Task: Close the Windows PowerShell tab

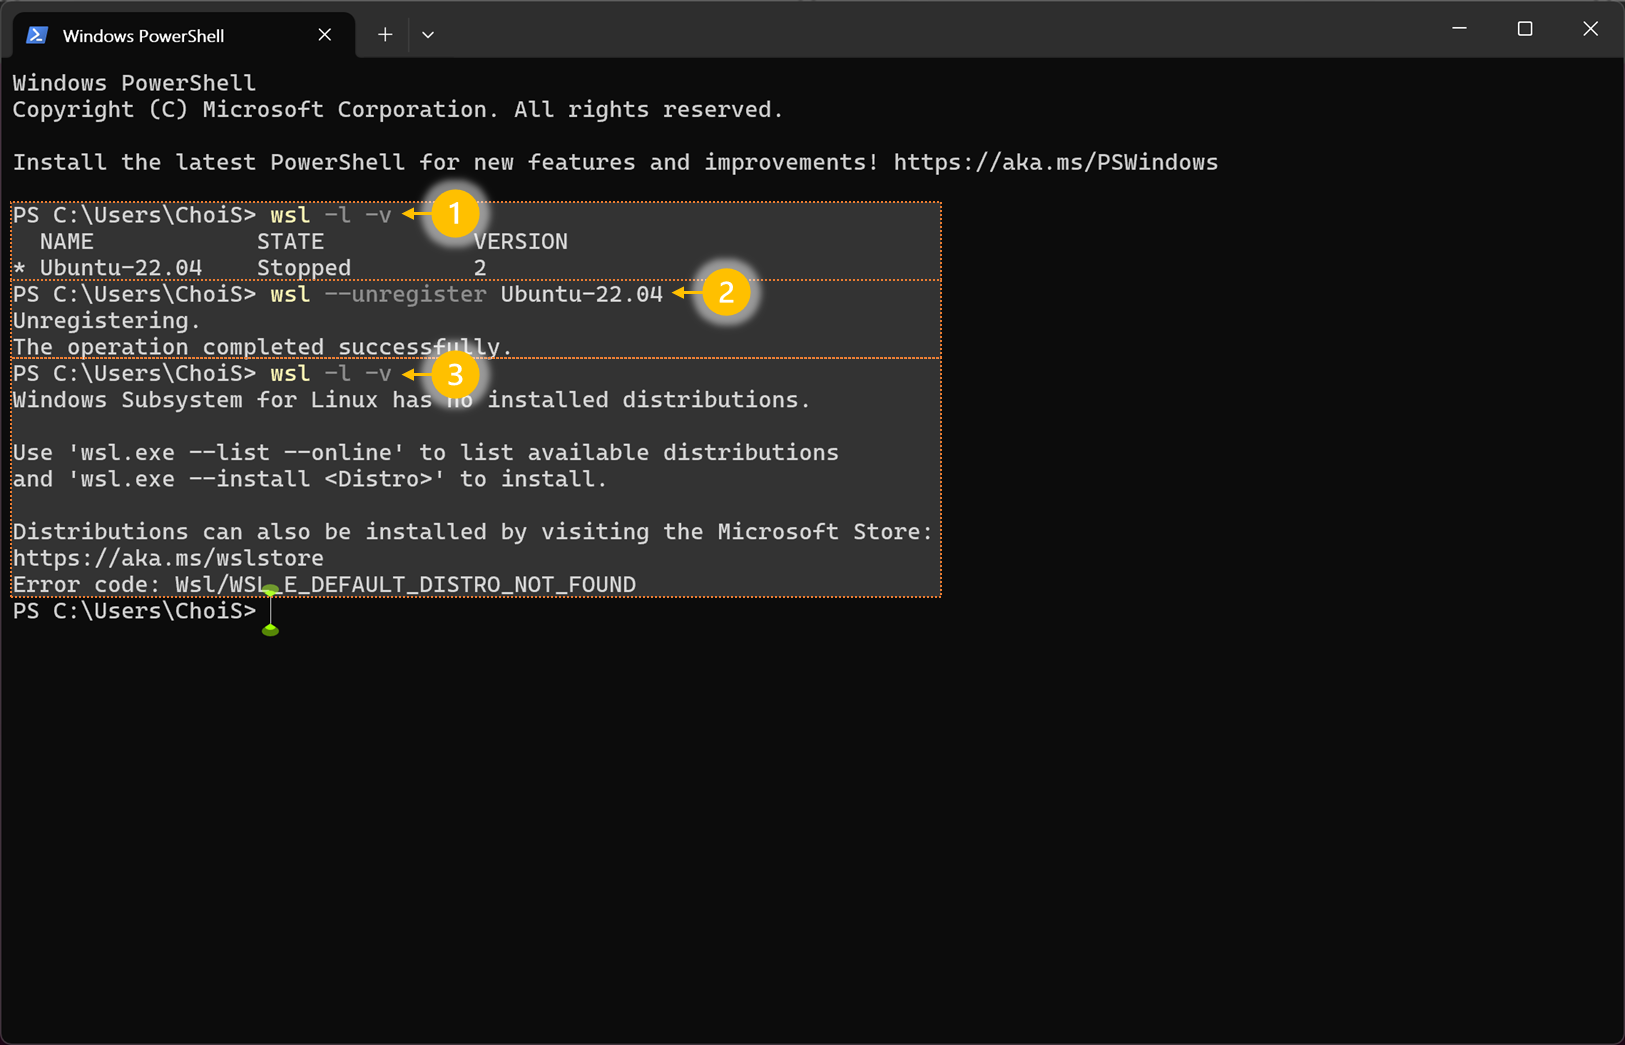Action: [x=325, y=35]
